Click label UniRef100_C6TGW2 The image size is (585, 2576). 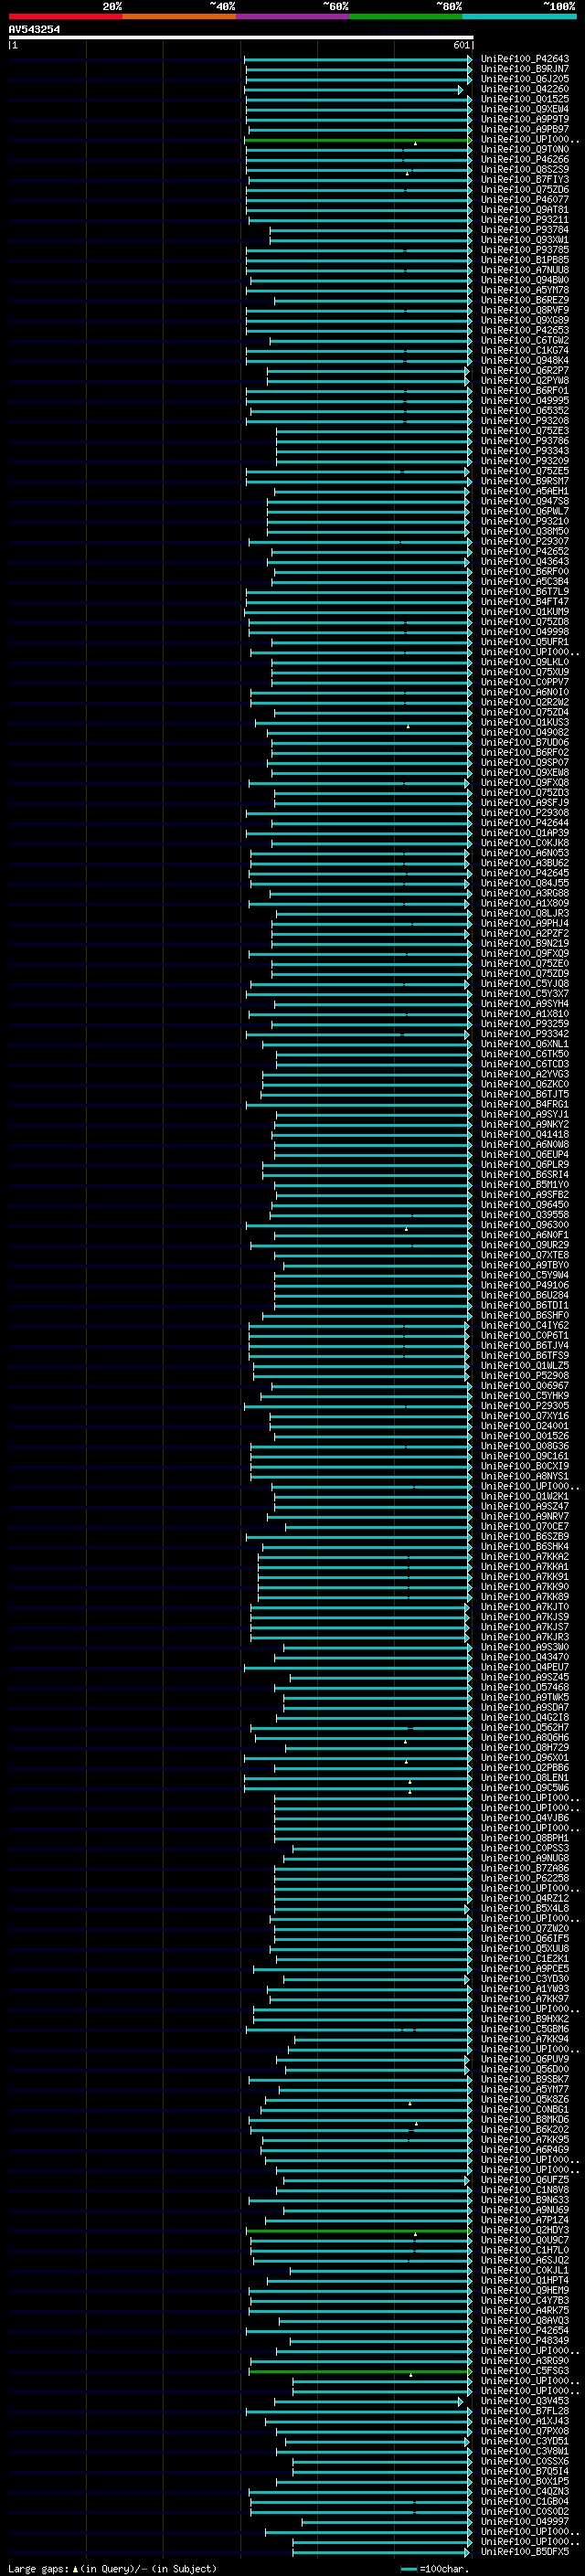(x=524, y=340)
